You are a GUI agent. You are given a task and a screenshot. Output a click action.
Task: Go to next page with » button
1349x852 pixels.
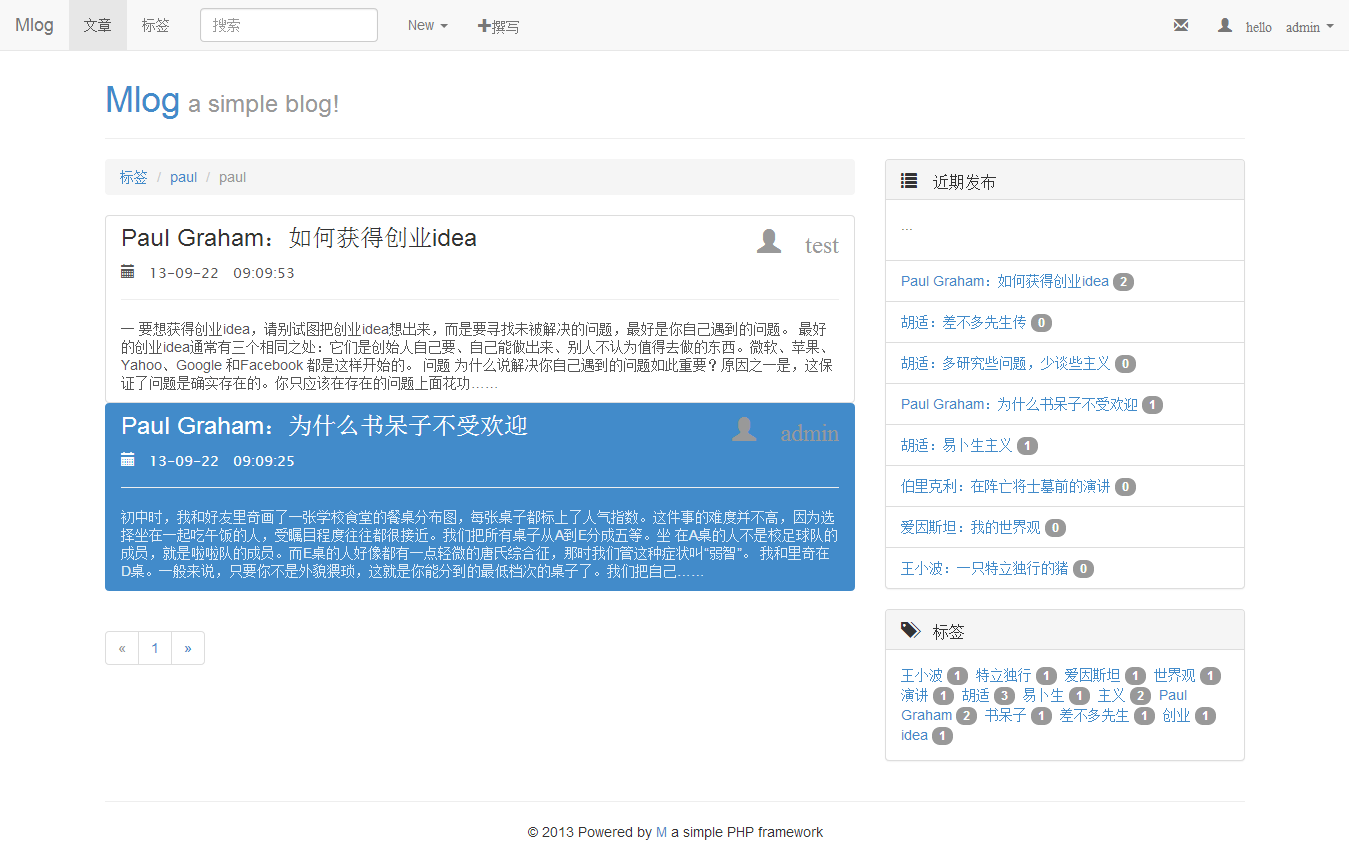[188, 648]
